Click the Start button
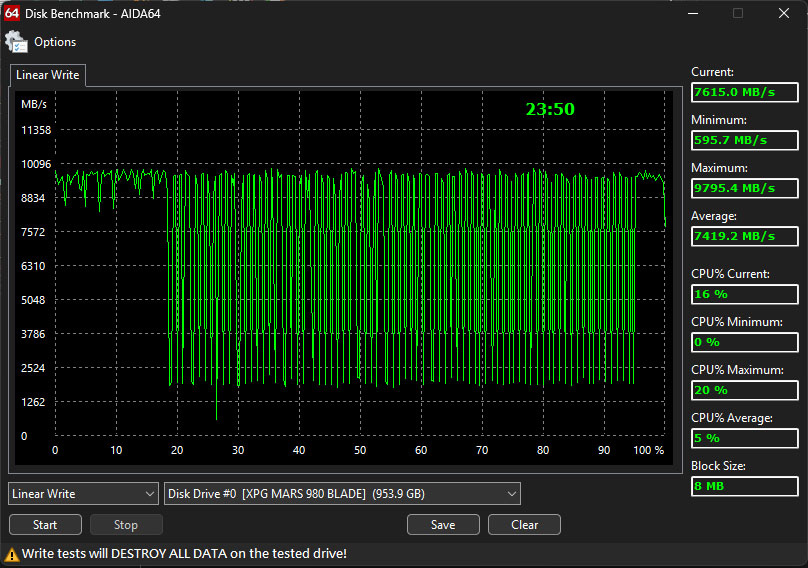 tap(45, 525)
